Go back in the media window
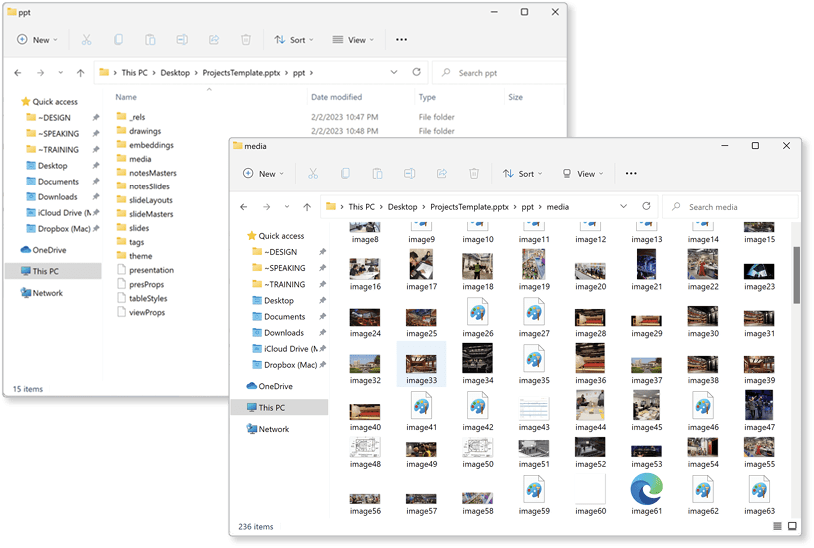 click(x=243, y=207)
